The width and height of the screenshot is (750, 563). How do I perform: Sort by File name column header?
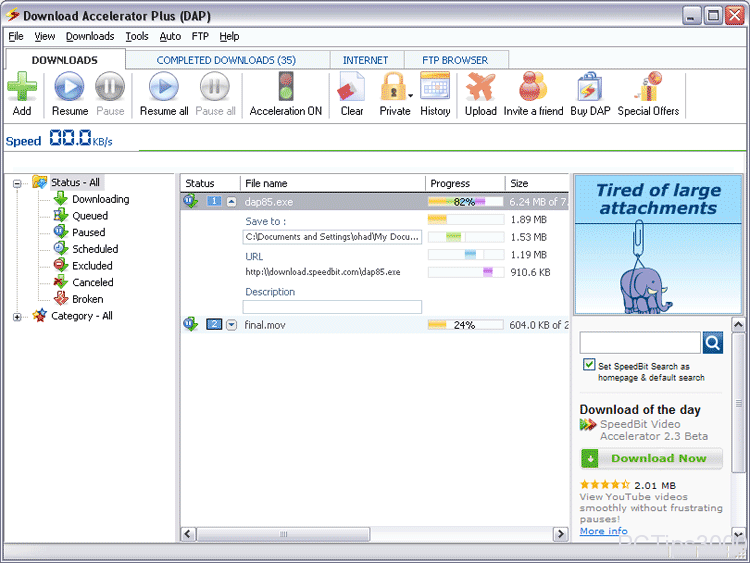tap(332, 183)
